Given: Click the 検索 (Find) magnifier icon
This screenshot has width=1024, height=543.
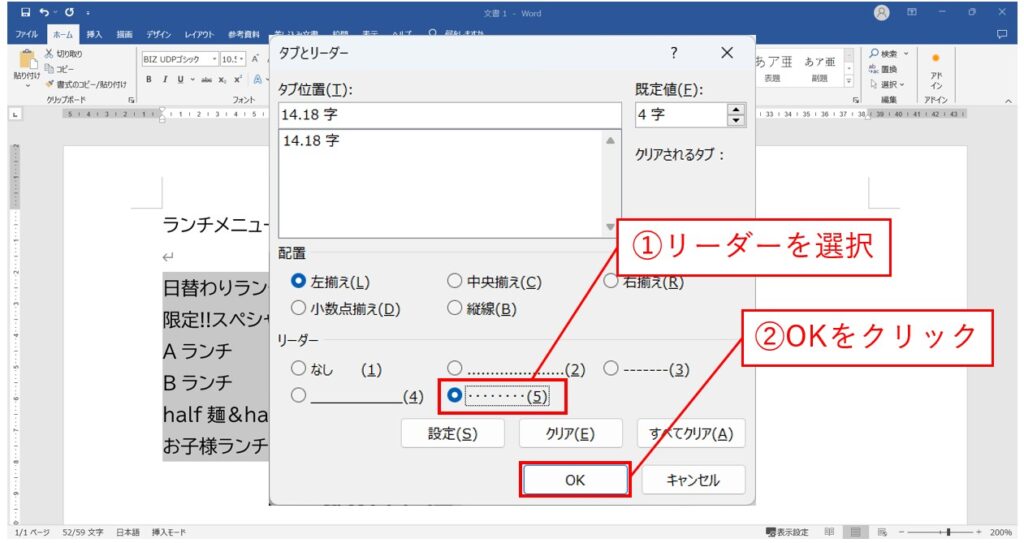Looking at the screenshot, I should 874,54.
